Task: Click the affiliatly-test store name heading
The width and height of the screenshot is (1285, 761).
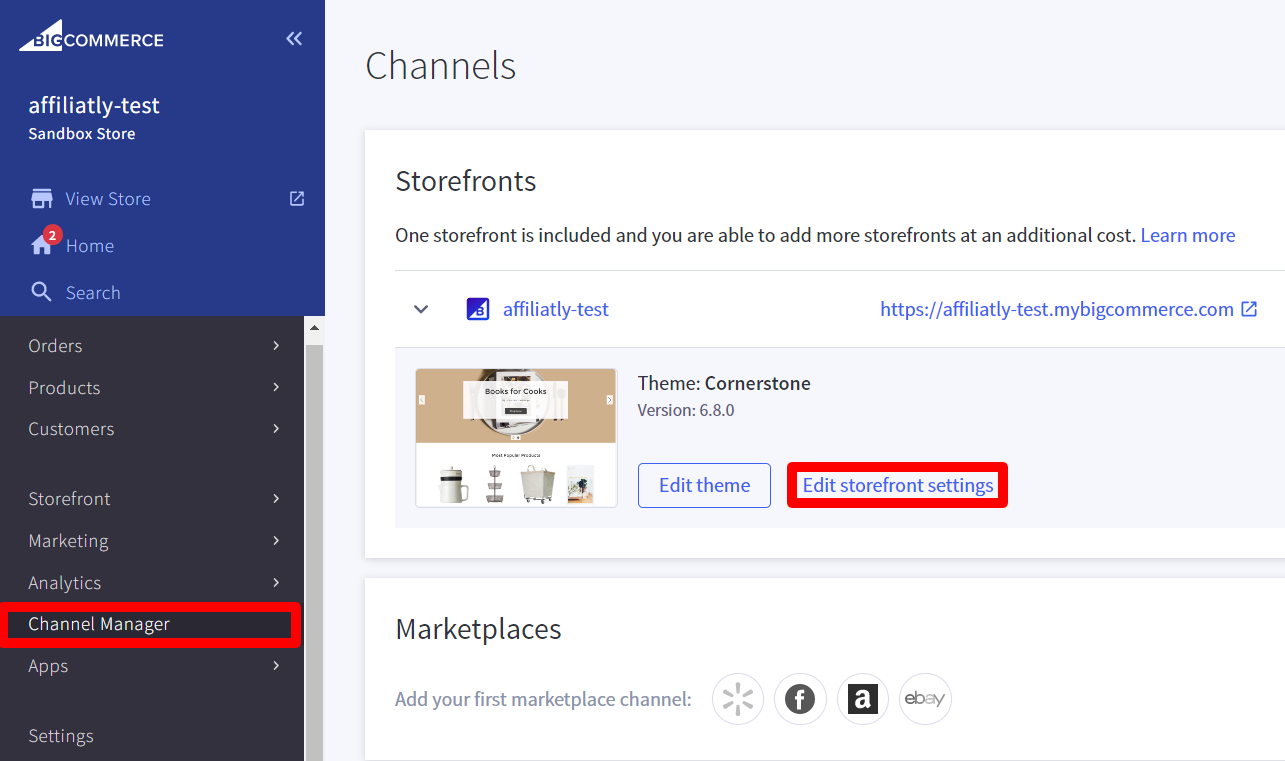Action: (94, 105)
